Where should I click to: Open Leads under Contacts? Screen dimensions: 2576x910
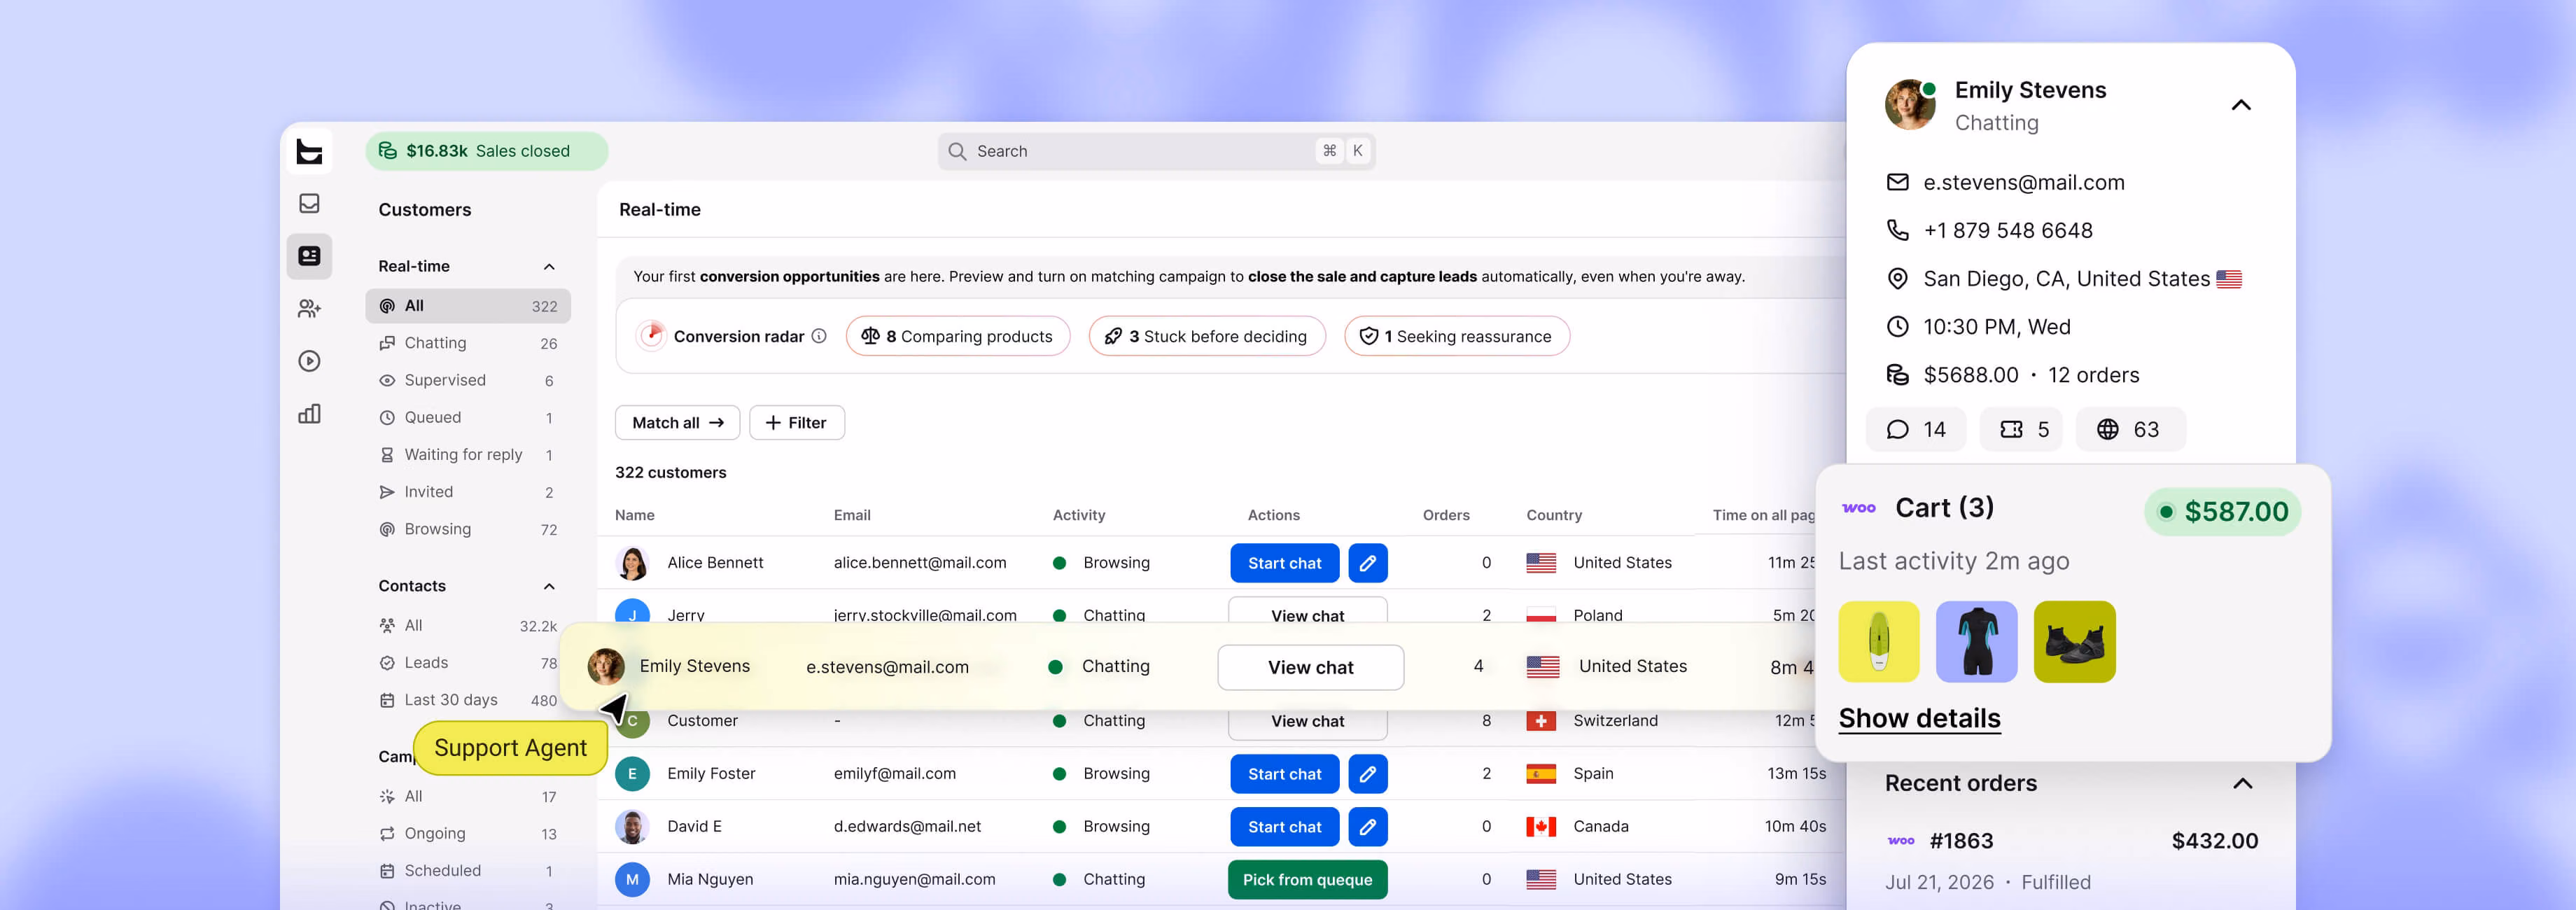pos(468,663)
